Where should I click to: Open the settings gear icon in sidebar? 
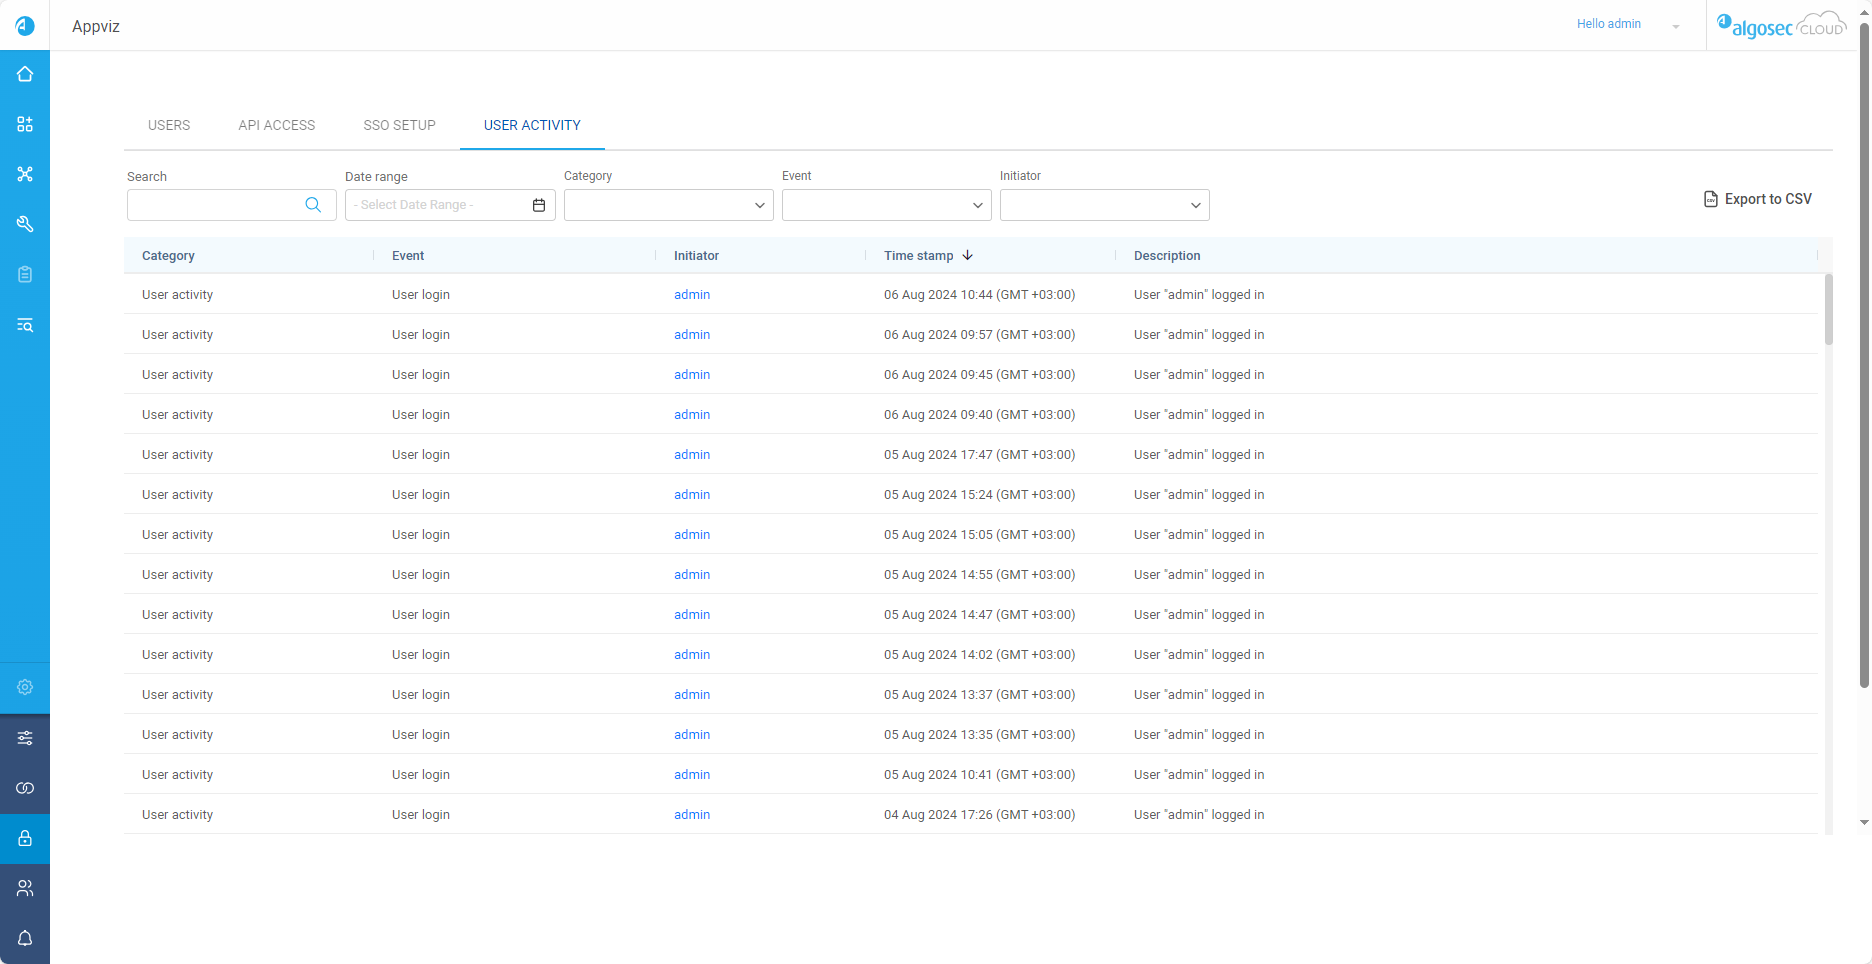(25, 687)
